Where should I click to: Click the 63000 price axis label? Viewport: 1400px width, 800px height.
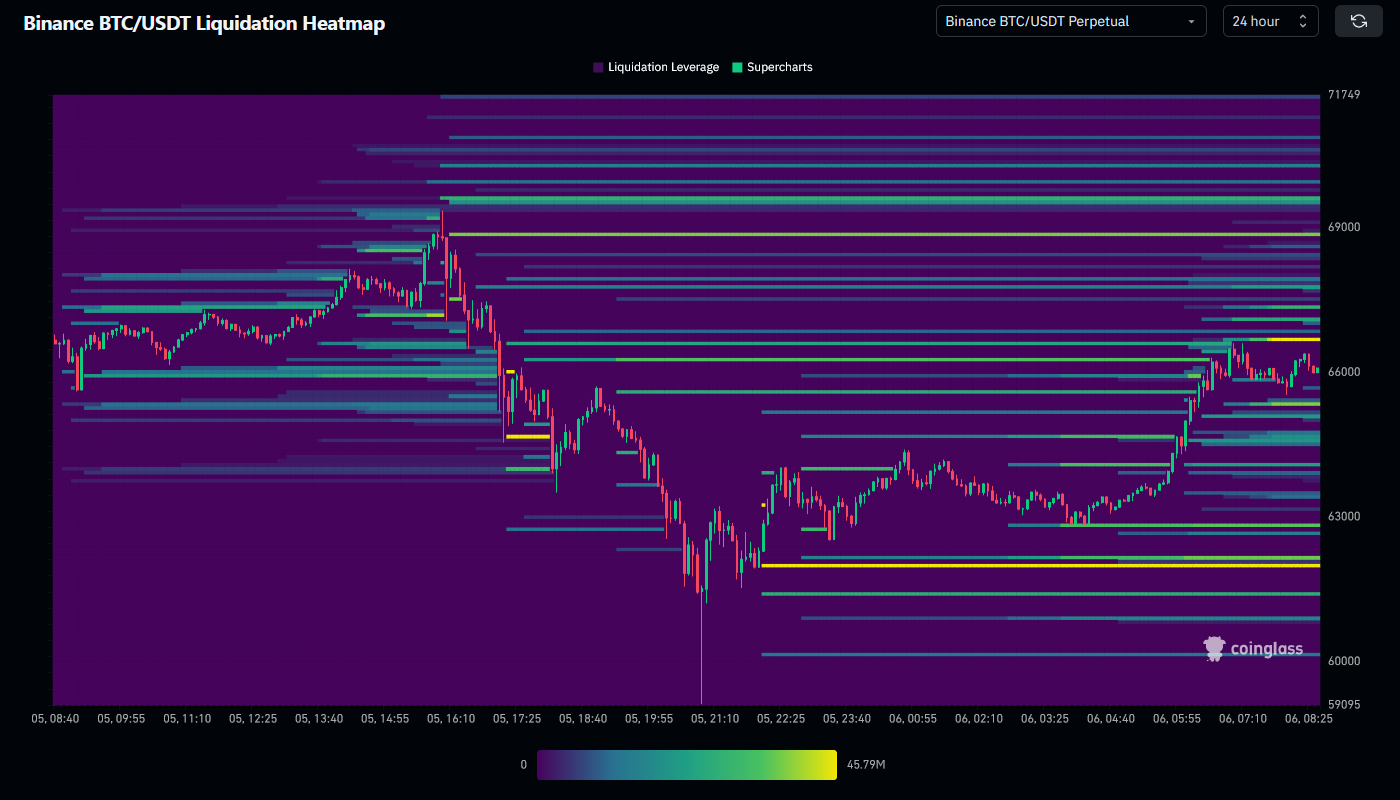click(1344, 516)
